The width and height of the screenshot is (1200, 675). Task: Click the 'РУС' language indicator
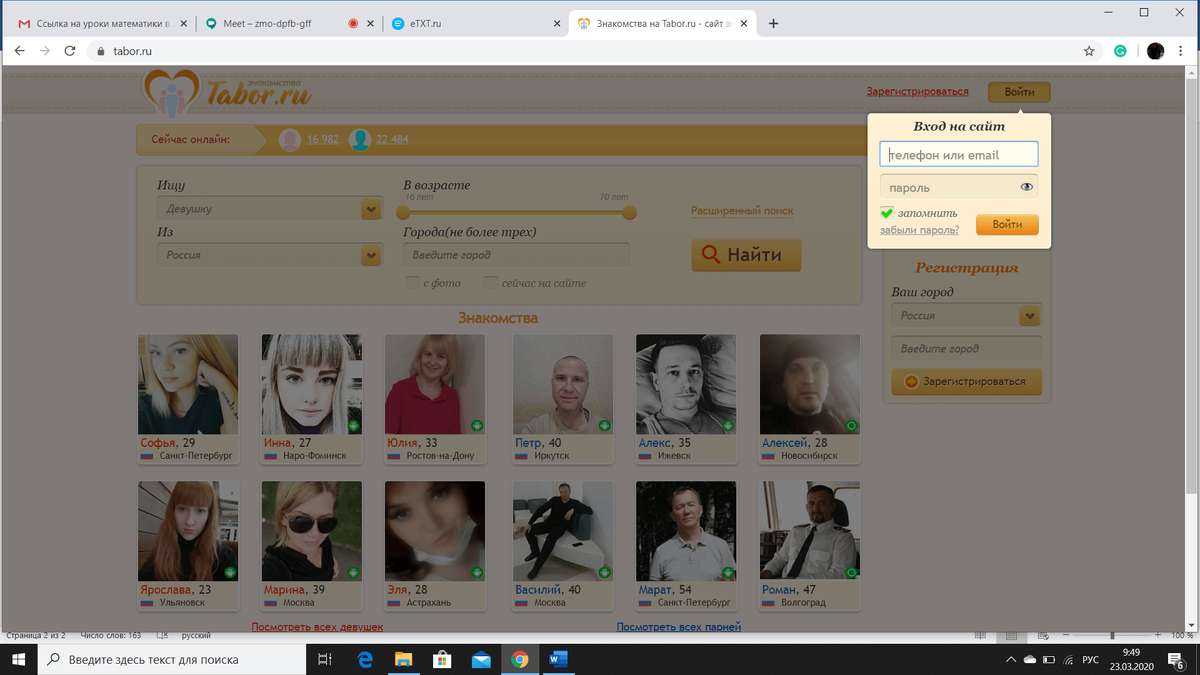tap(1091, 660)
